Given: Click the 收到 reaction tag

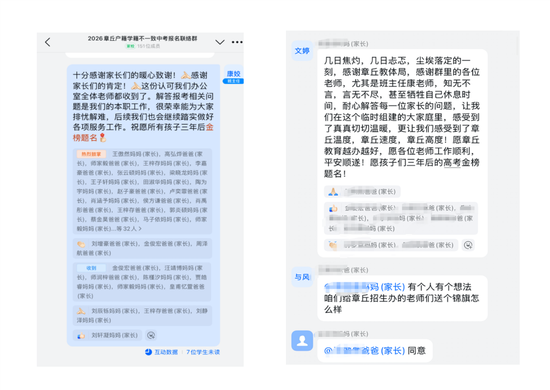Looking at the screenshot, I should pos(91,268).
